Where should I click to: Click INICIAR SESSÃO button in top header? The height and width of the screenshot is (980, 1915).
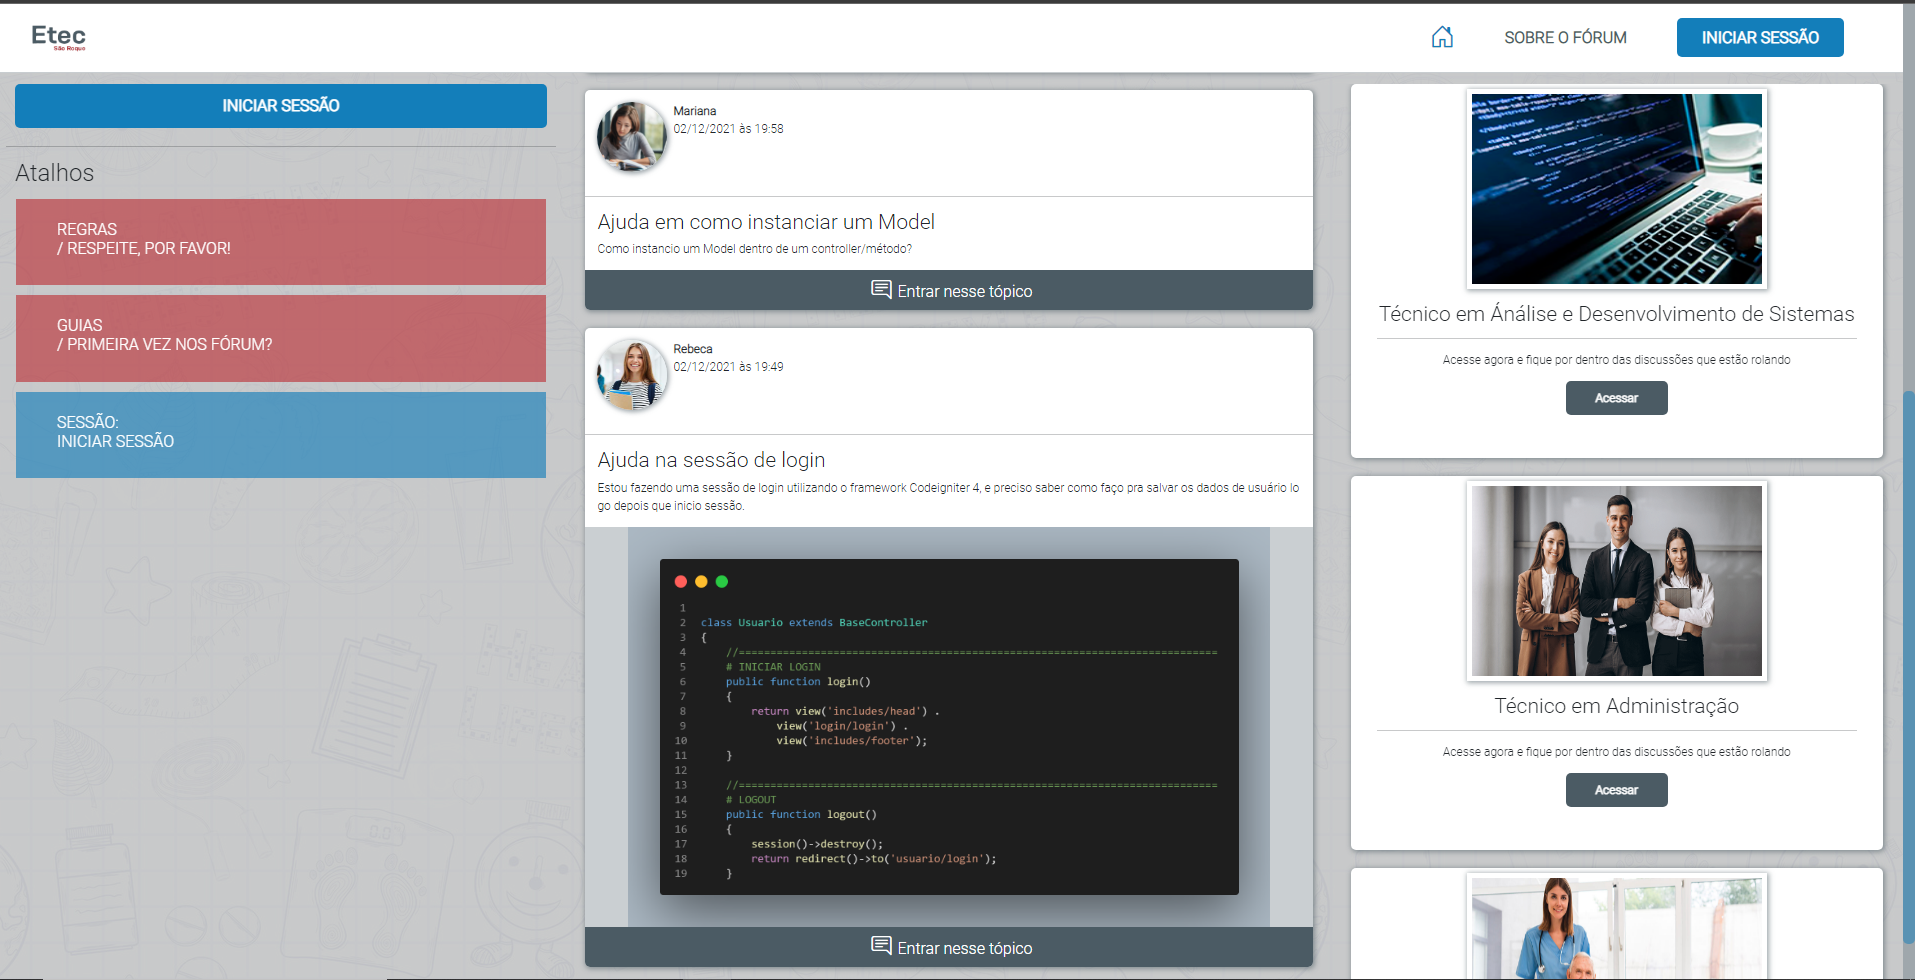pos(1760,38)
